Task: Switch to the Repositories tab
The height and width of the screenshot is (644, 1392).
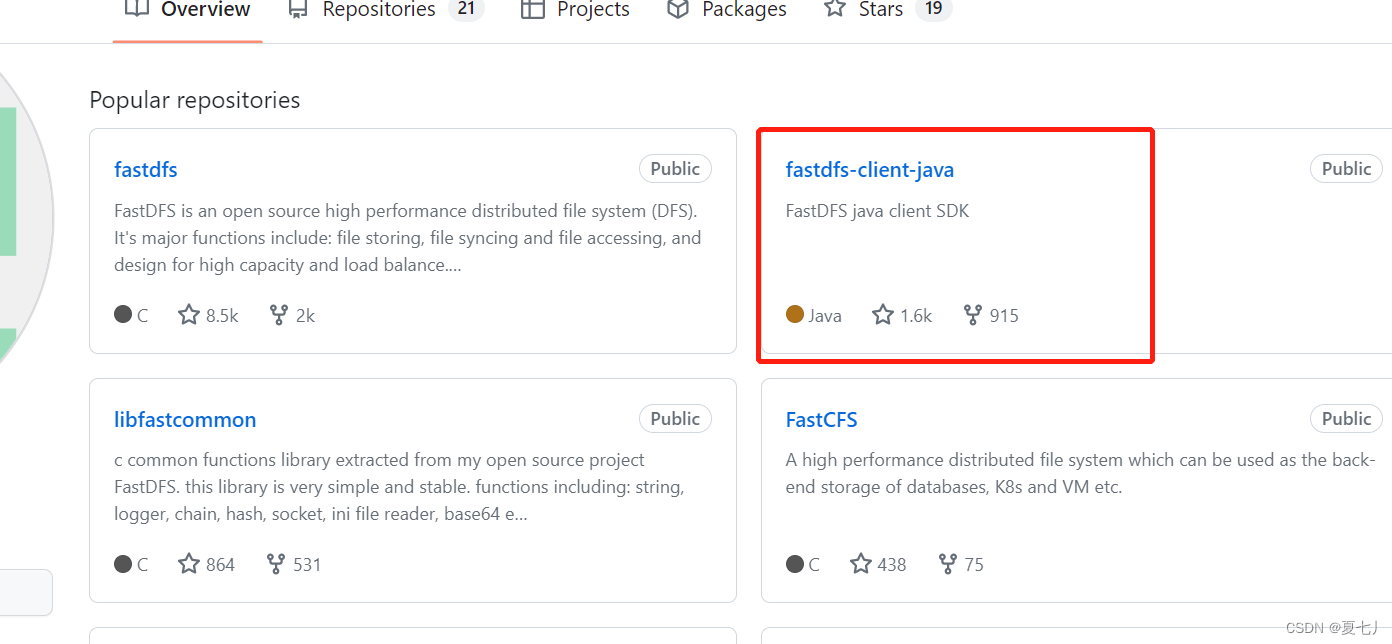Action: pos(378,10)
